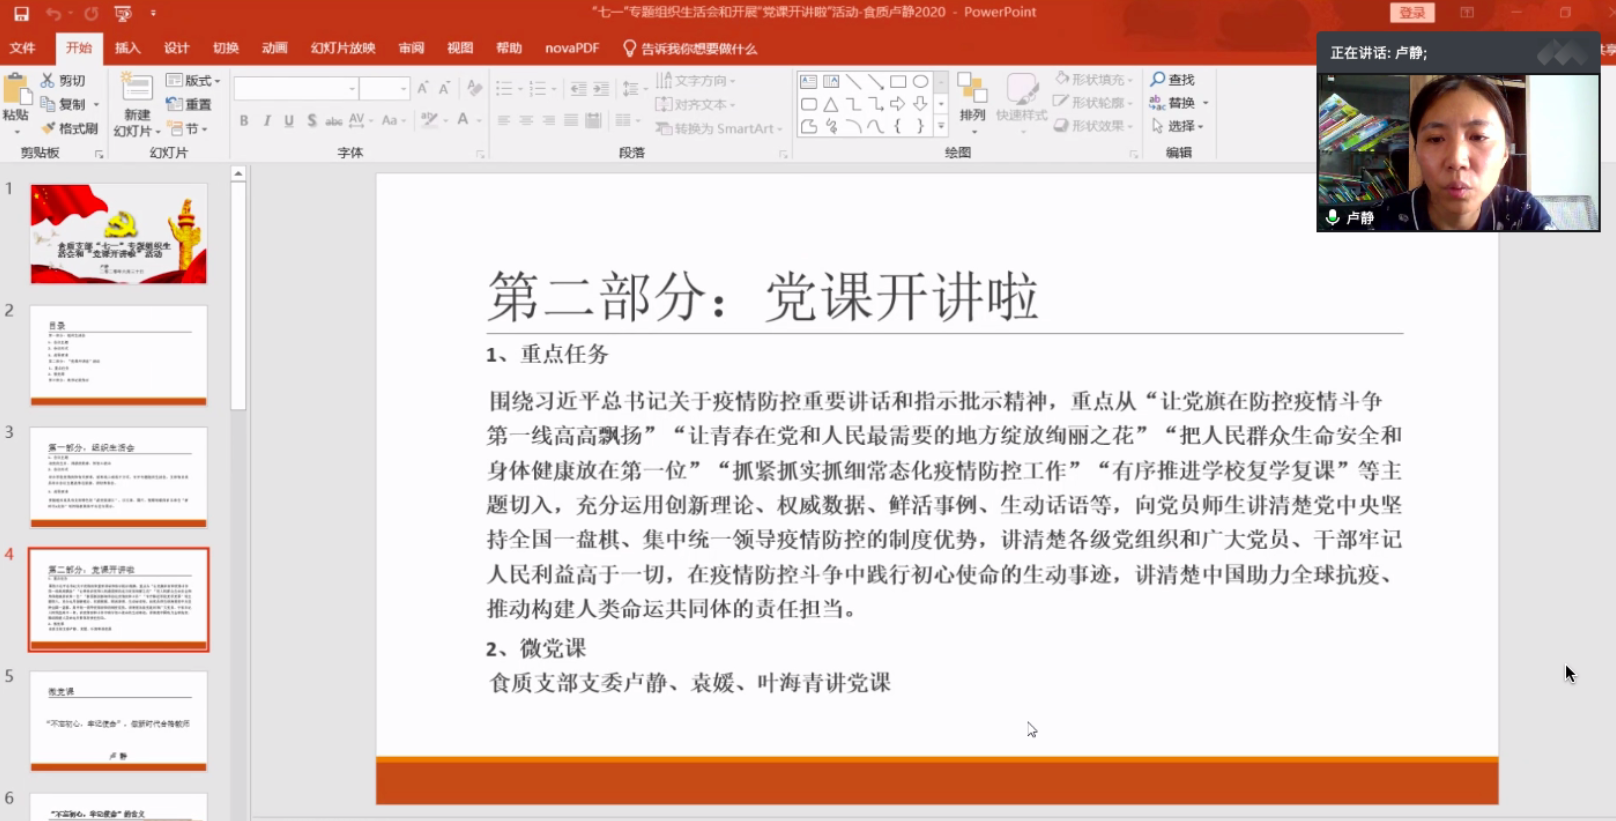Click the Cut (剪切) scissors icon

[47, 80]
